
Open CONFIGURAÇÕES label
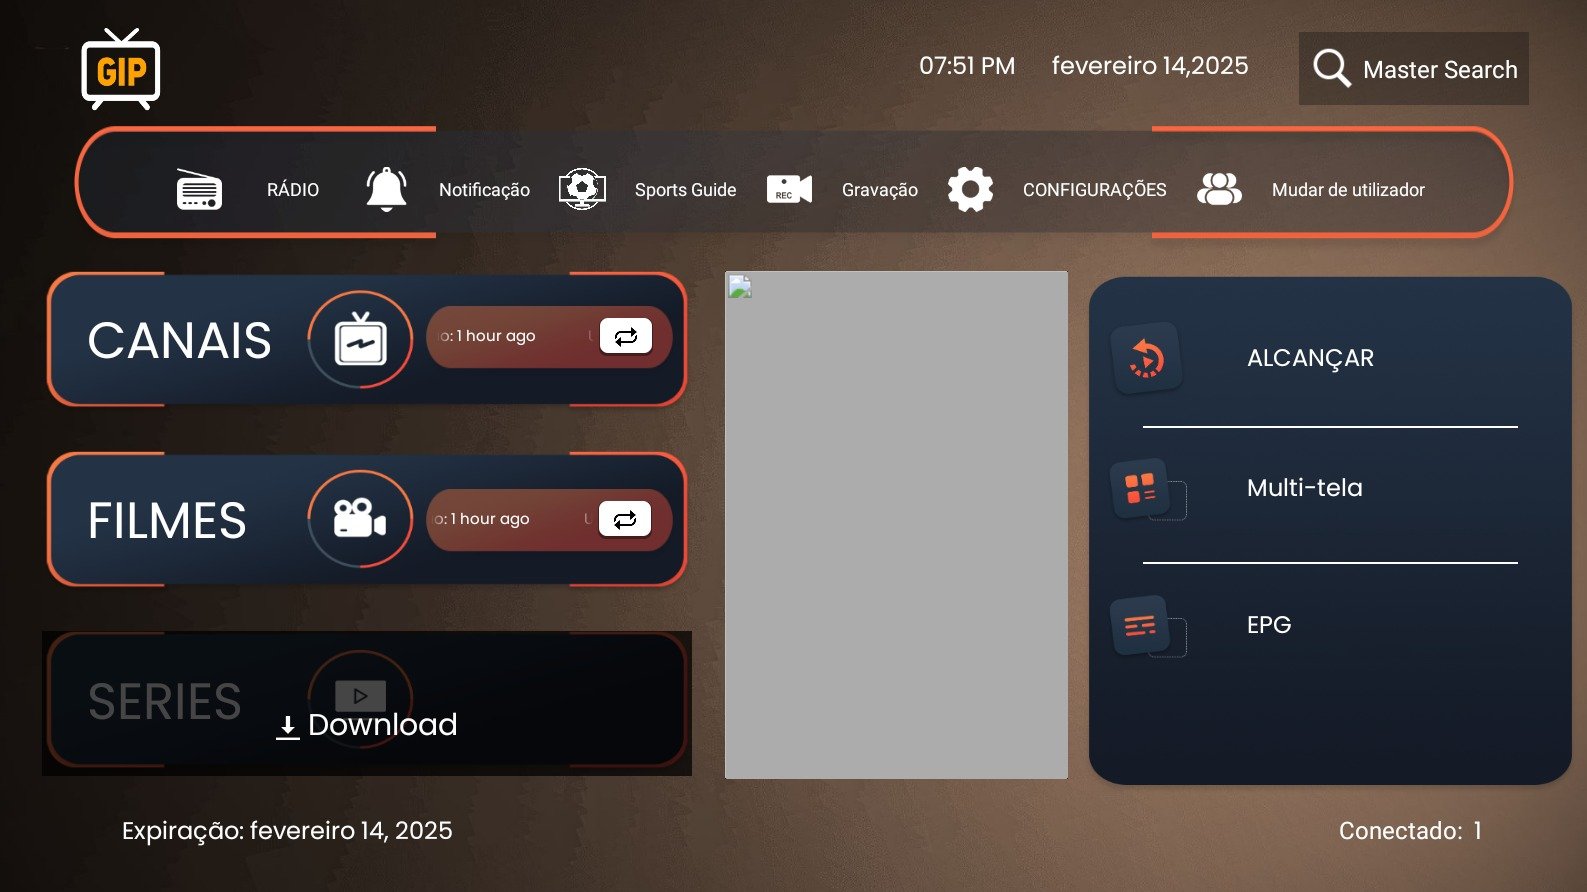point(1094,190)
